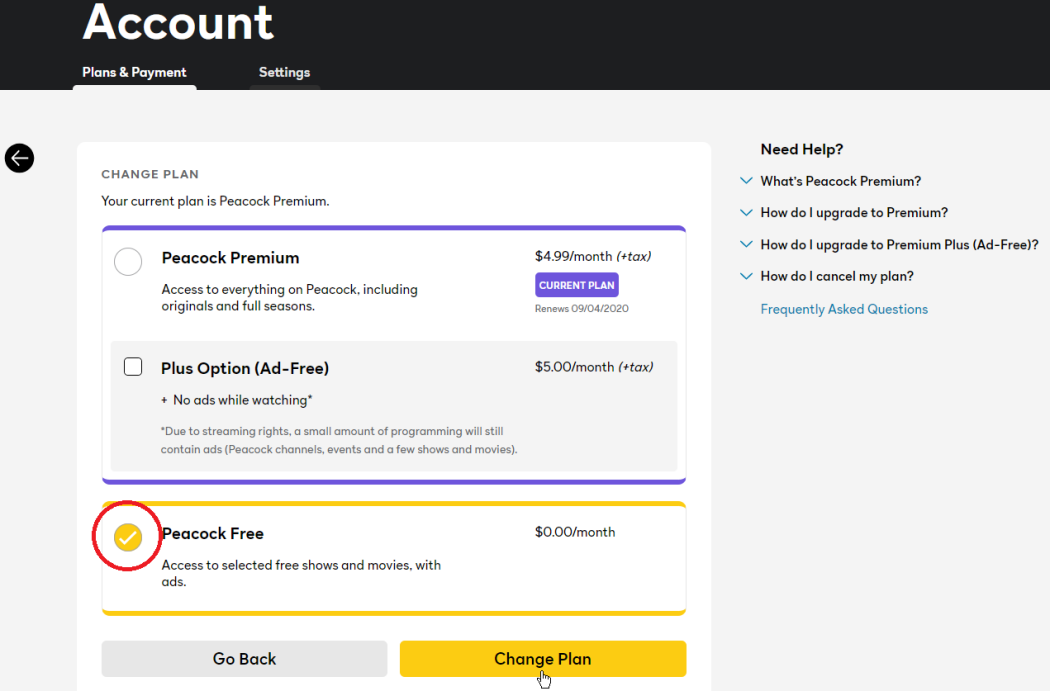
Task: Click the back arrow circle icon
Action: 19,157
